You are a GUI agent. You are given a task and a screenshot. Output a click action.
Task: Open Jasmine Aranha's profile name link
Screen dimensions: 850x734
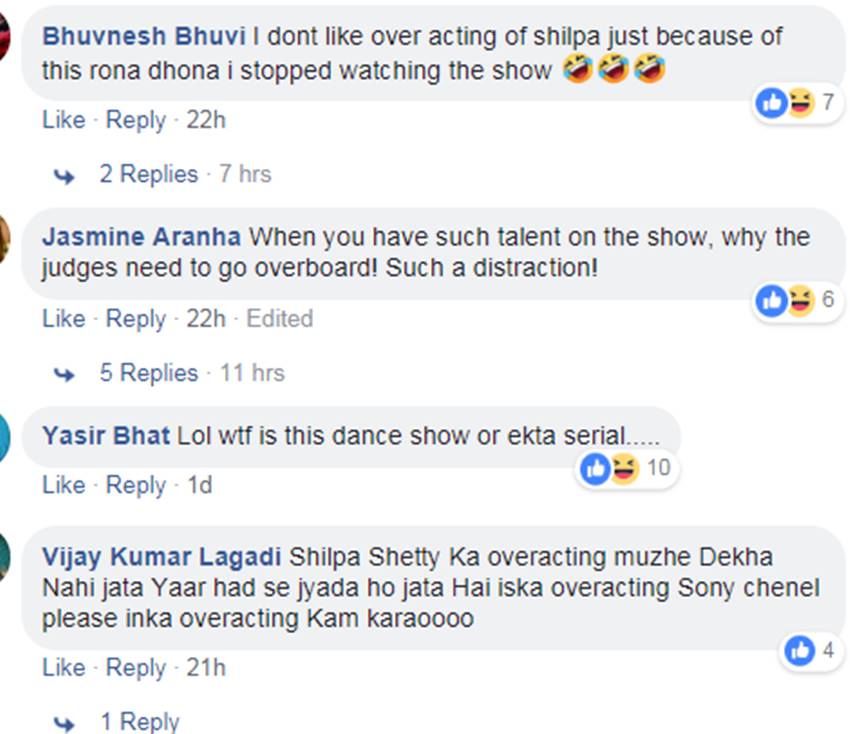(142, 237)
